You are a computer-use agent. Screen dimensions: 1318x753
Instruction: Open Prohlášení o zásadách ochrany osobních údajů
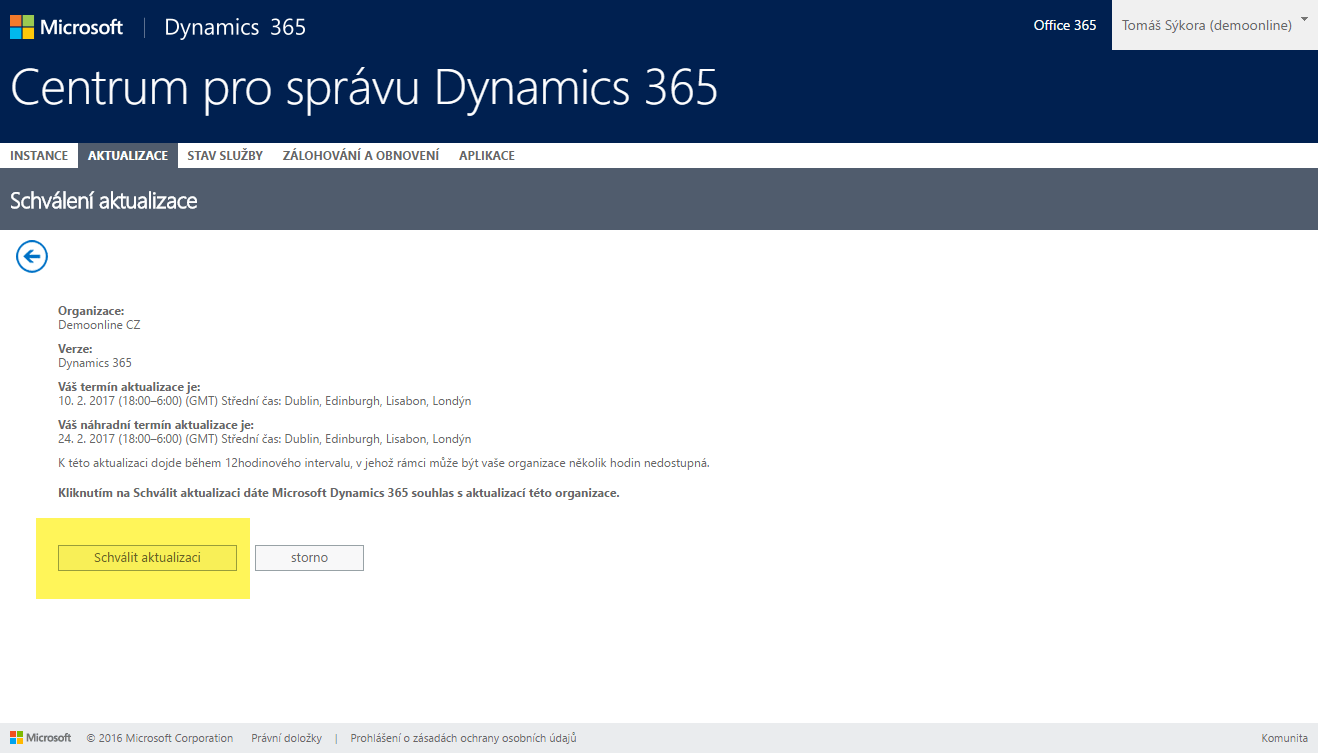(x=463, y=738)
